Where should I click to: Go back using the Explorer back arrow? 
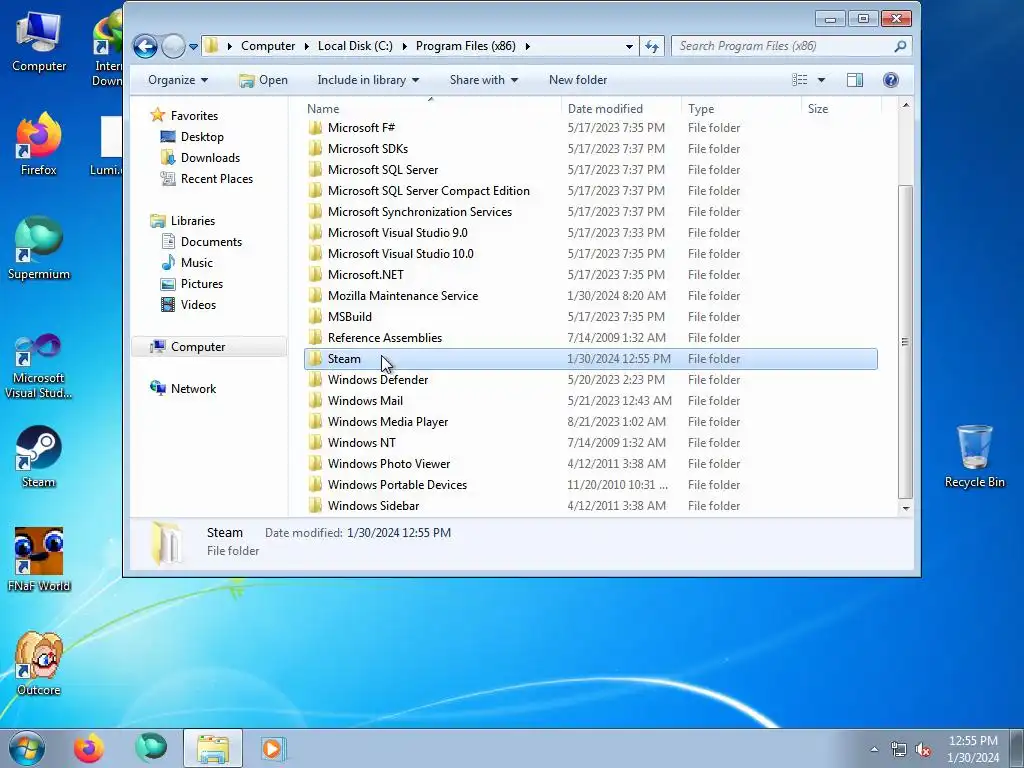[x=145, y=46]
